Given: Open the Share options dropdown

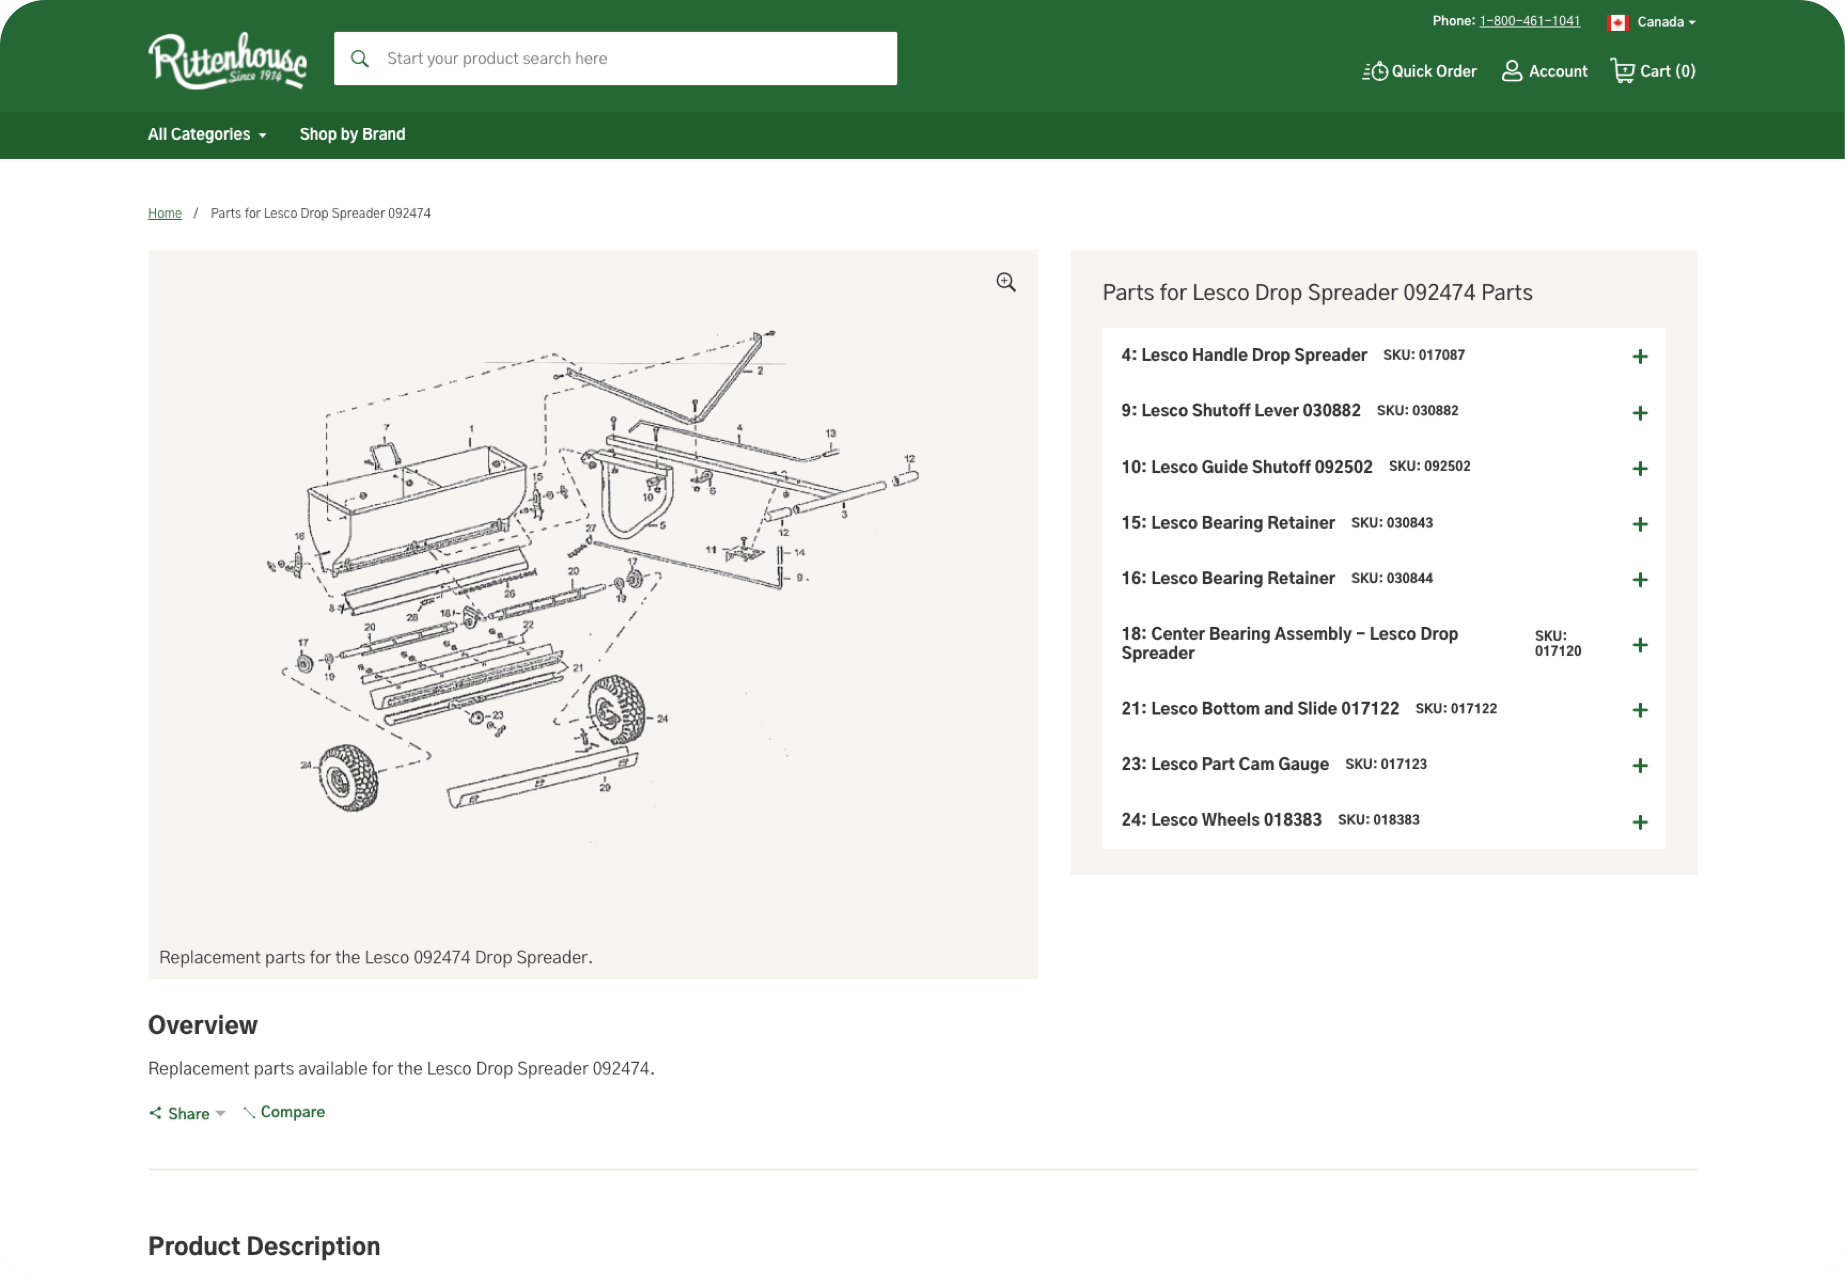Looking at the screenshot, I should [x=223, y=1113].
